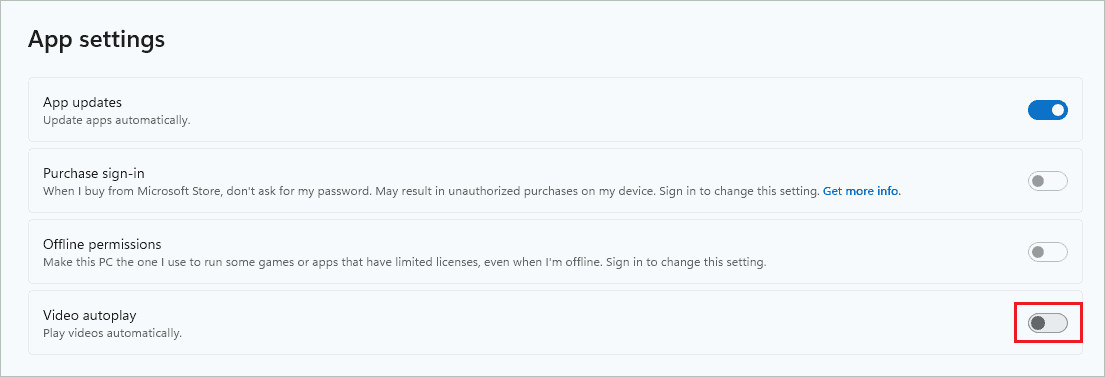Toggle the Offline permissions switch
Image resolution: width=1105 pixels, height=377 pixels.
tap(1048, 252)
